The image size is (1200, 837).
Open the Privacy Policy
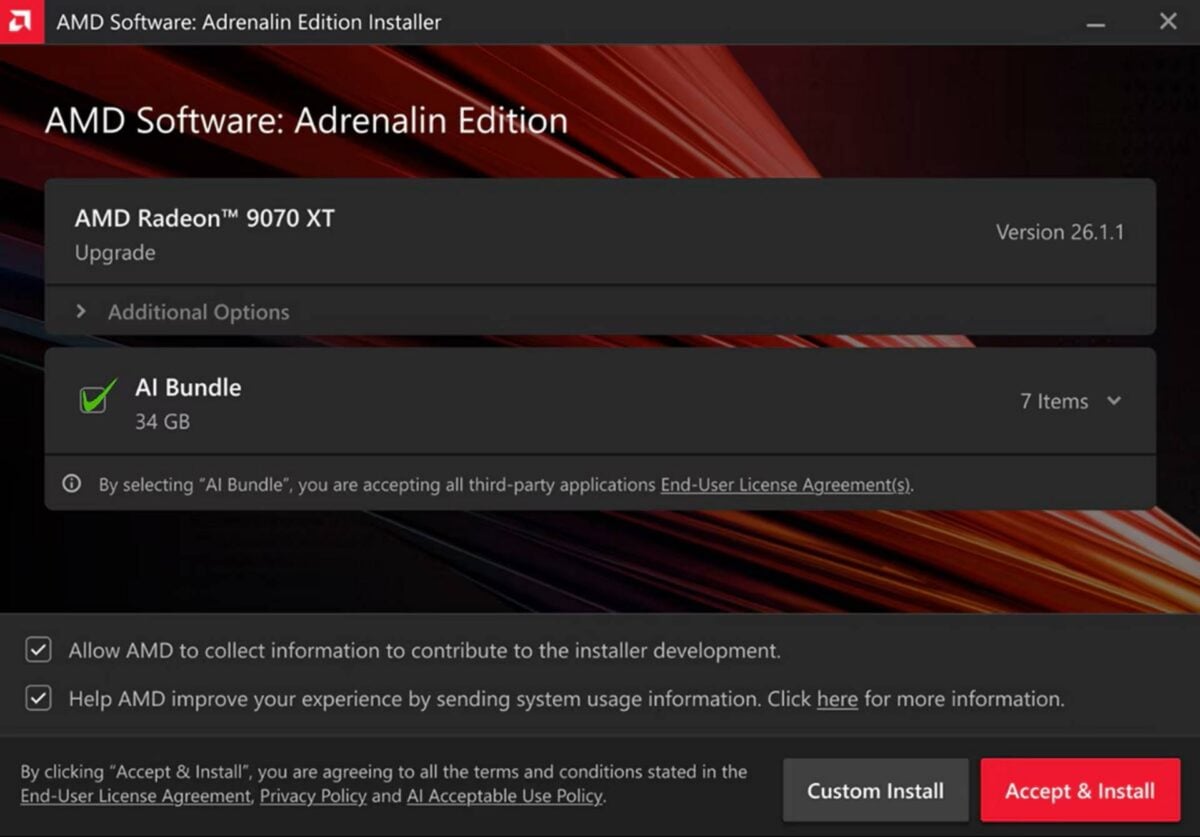(313, 796)
